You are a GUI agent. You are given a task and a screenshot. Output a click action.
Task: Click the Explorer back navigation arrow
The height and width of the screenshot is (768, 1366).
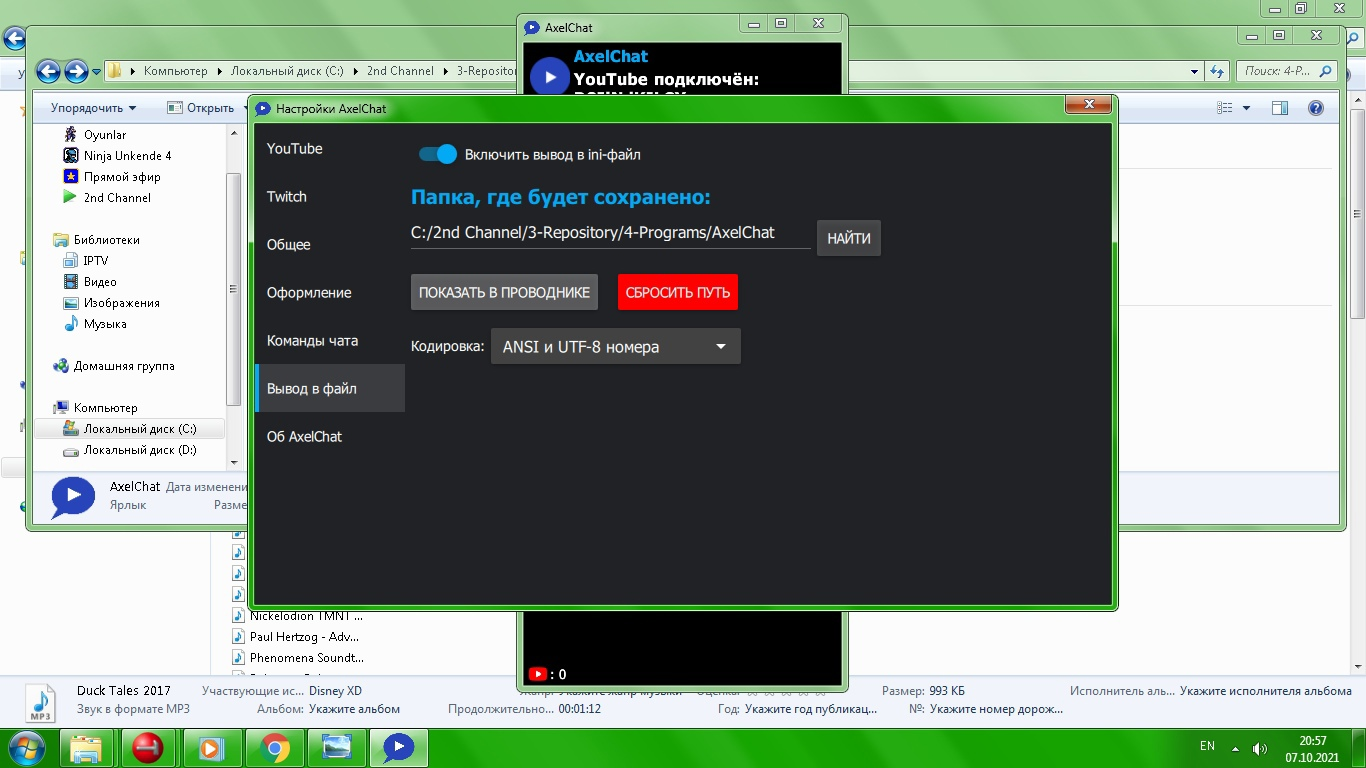[48, 71]
